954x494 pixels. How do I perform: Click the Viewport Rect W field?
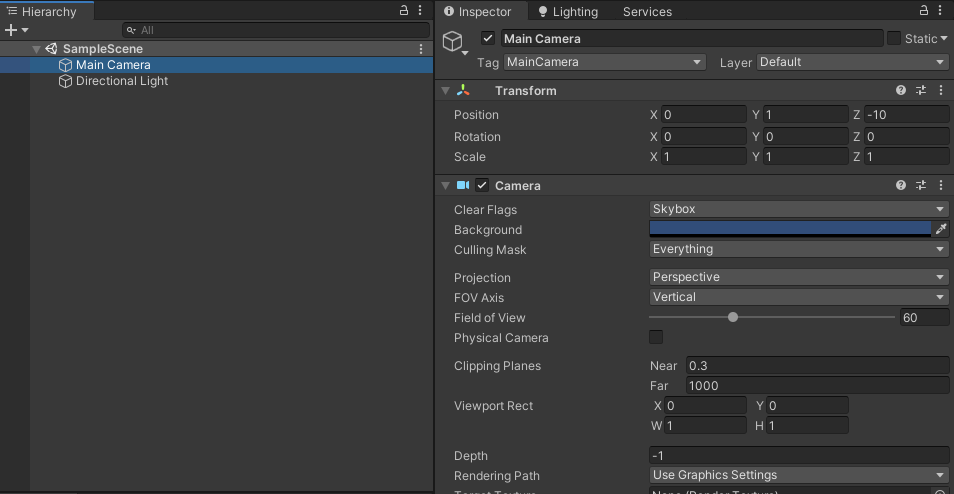705,425
